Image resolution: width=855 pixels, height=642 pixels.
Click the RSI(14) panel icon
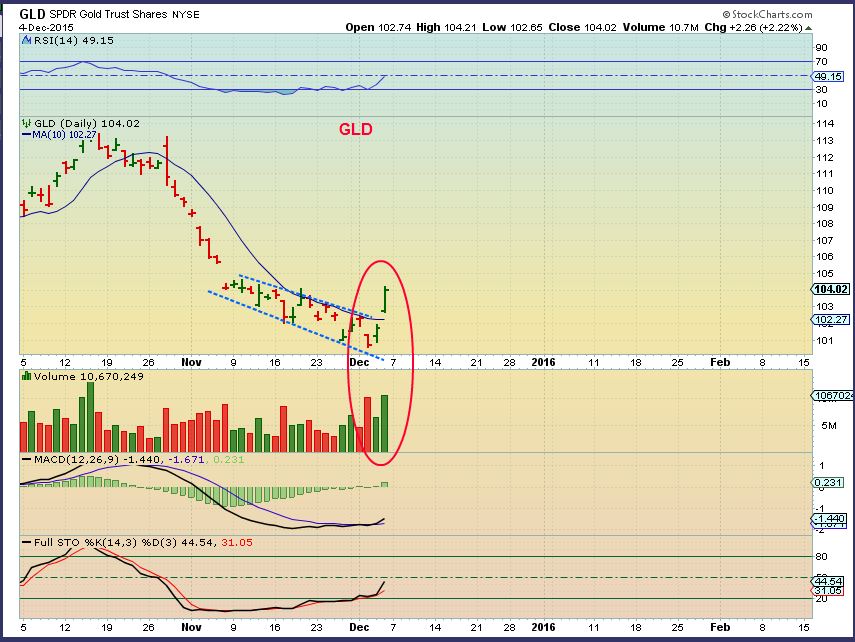26,40
